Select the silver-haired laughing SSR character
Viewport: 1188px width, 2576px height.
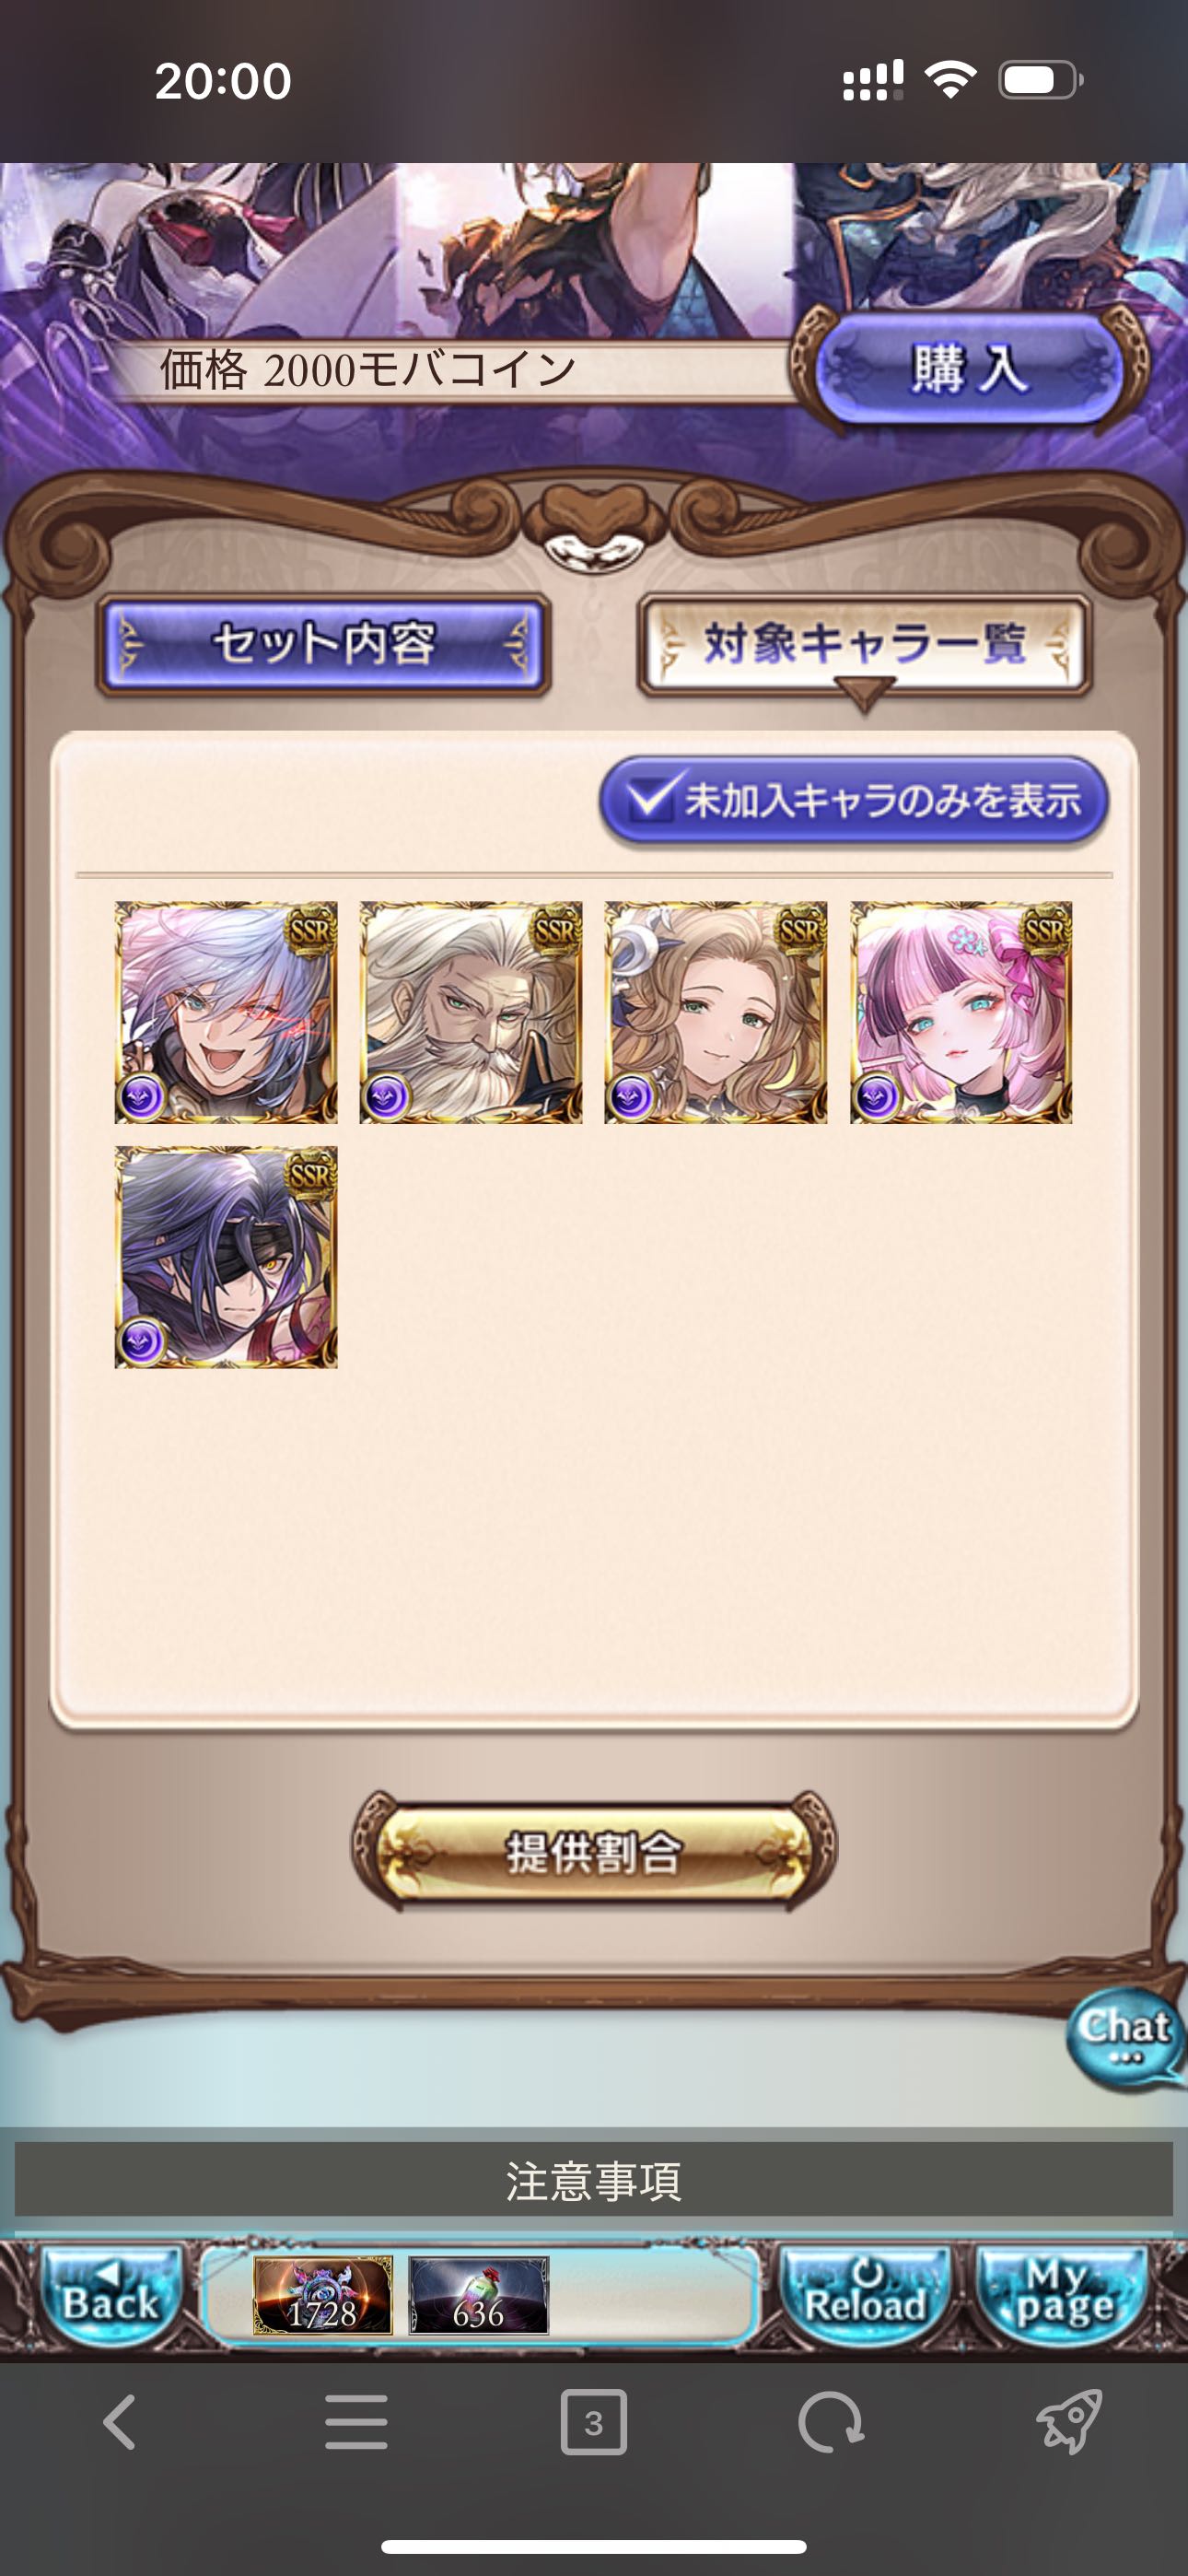(226, 1012)
